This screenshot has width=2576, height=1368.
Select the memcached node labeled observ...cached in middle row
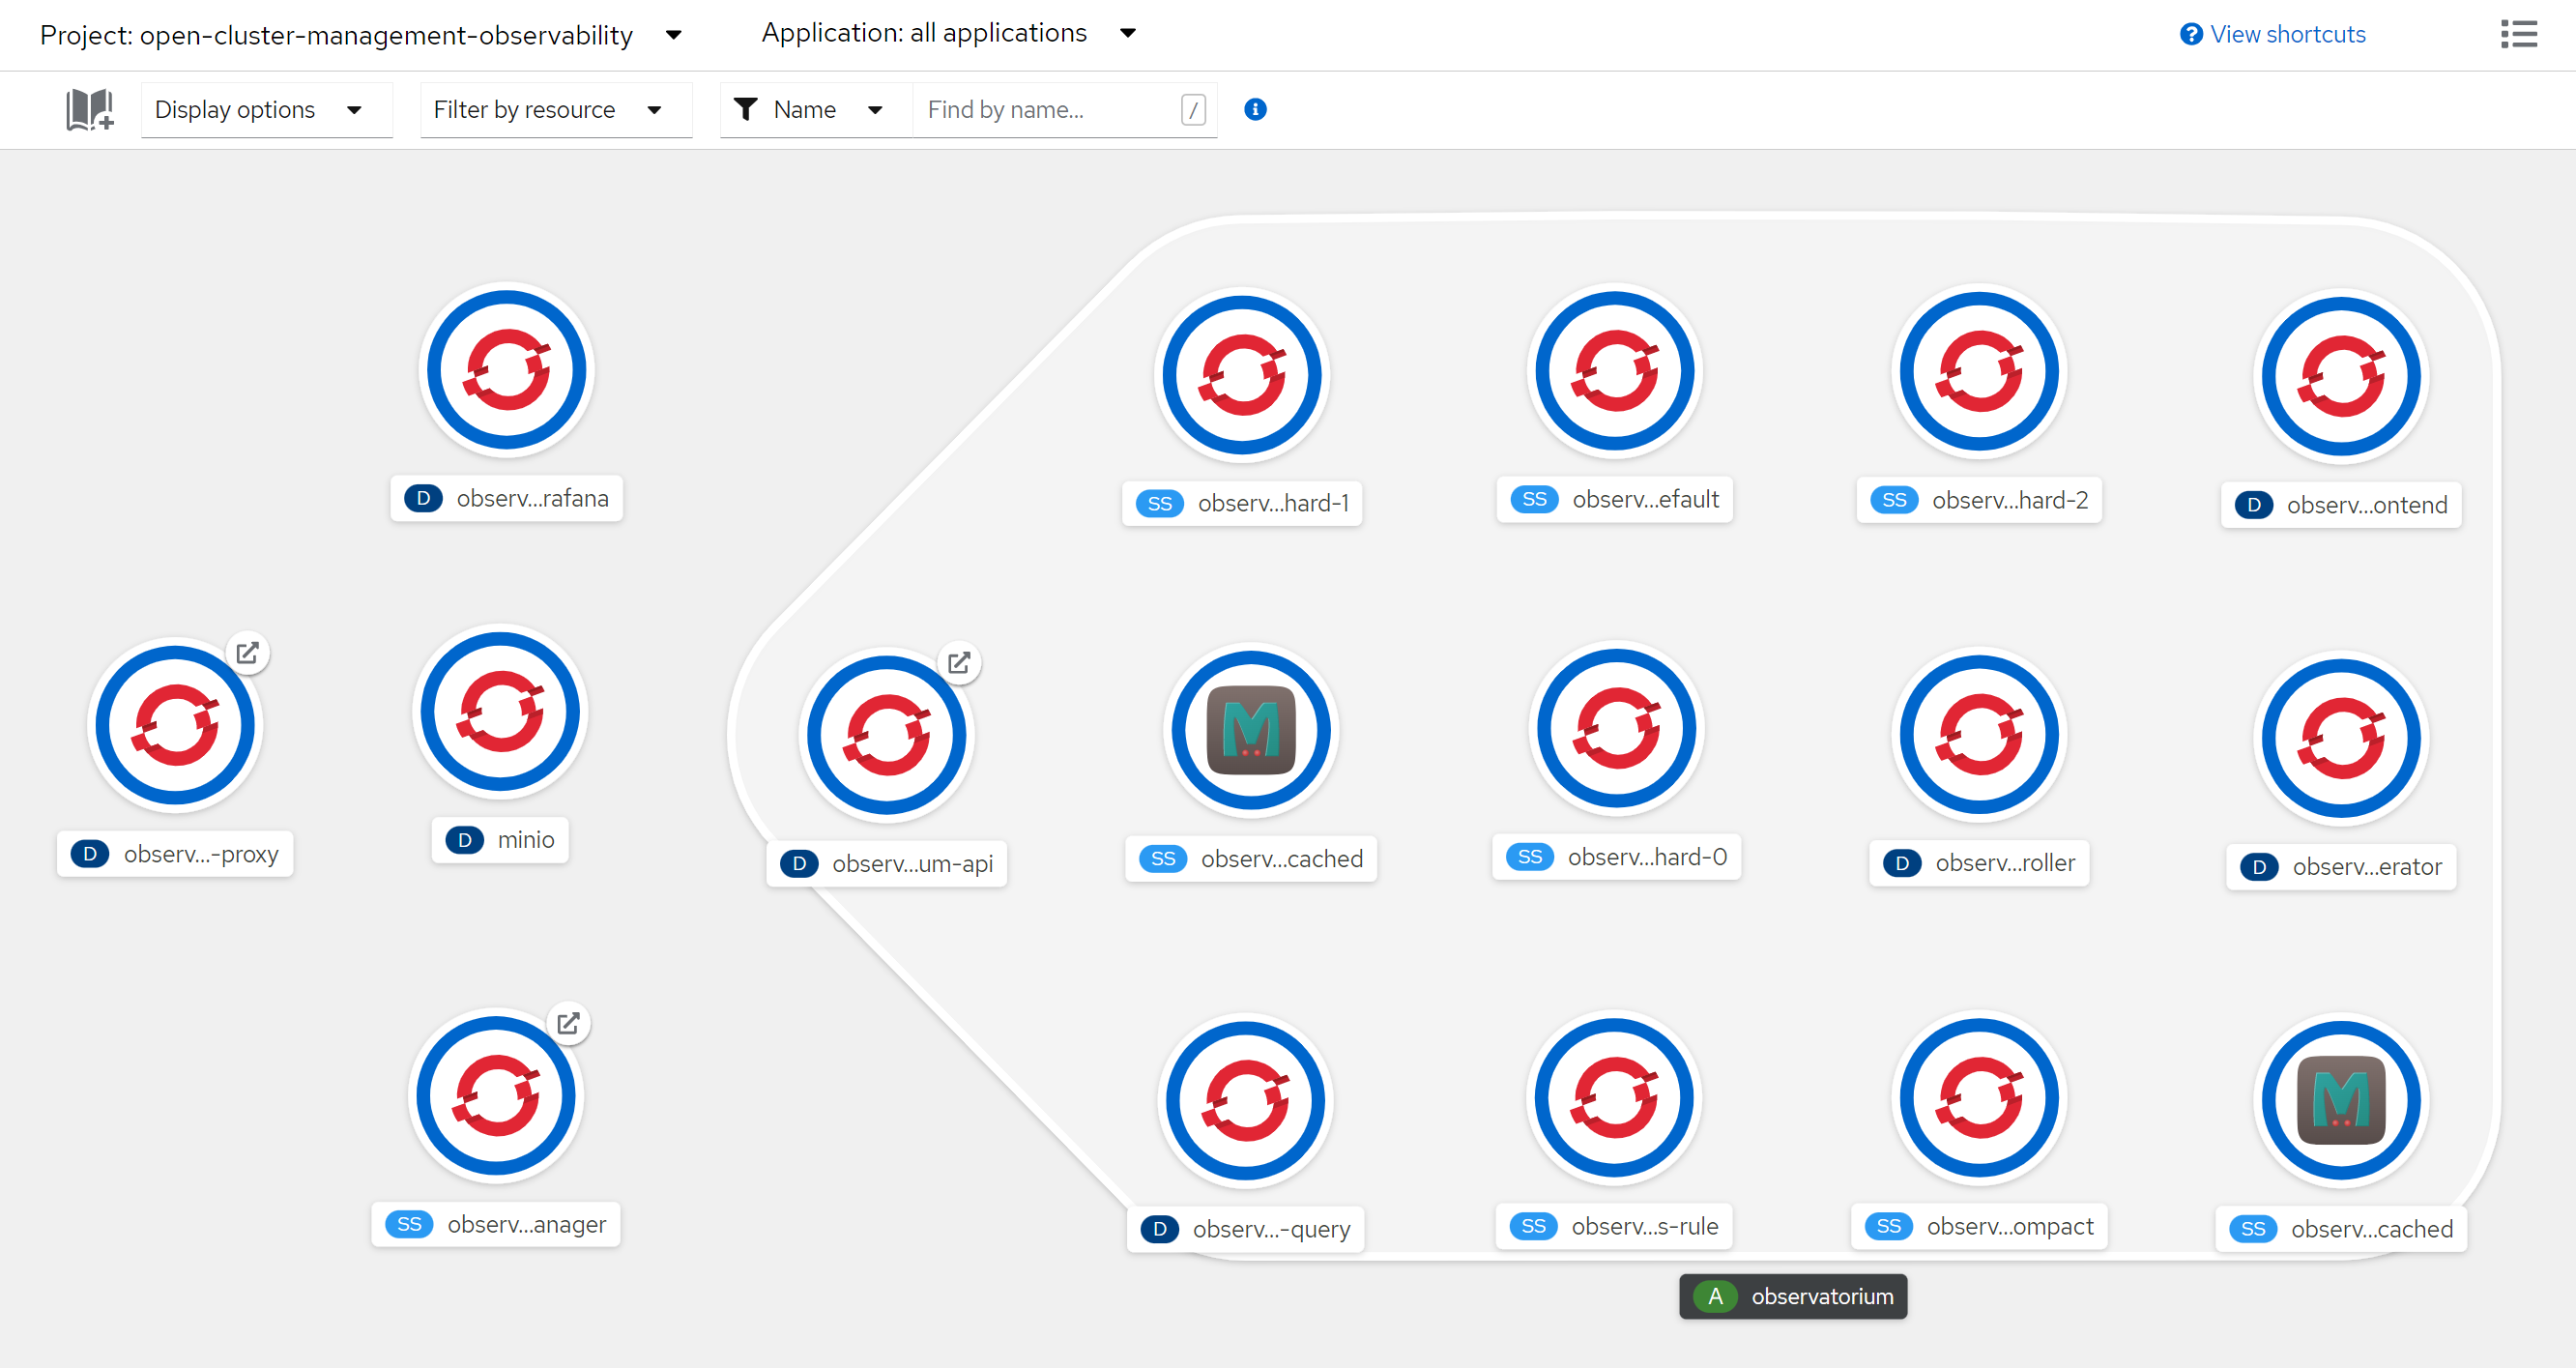click(x=1250, y=730)
